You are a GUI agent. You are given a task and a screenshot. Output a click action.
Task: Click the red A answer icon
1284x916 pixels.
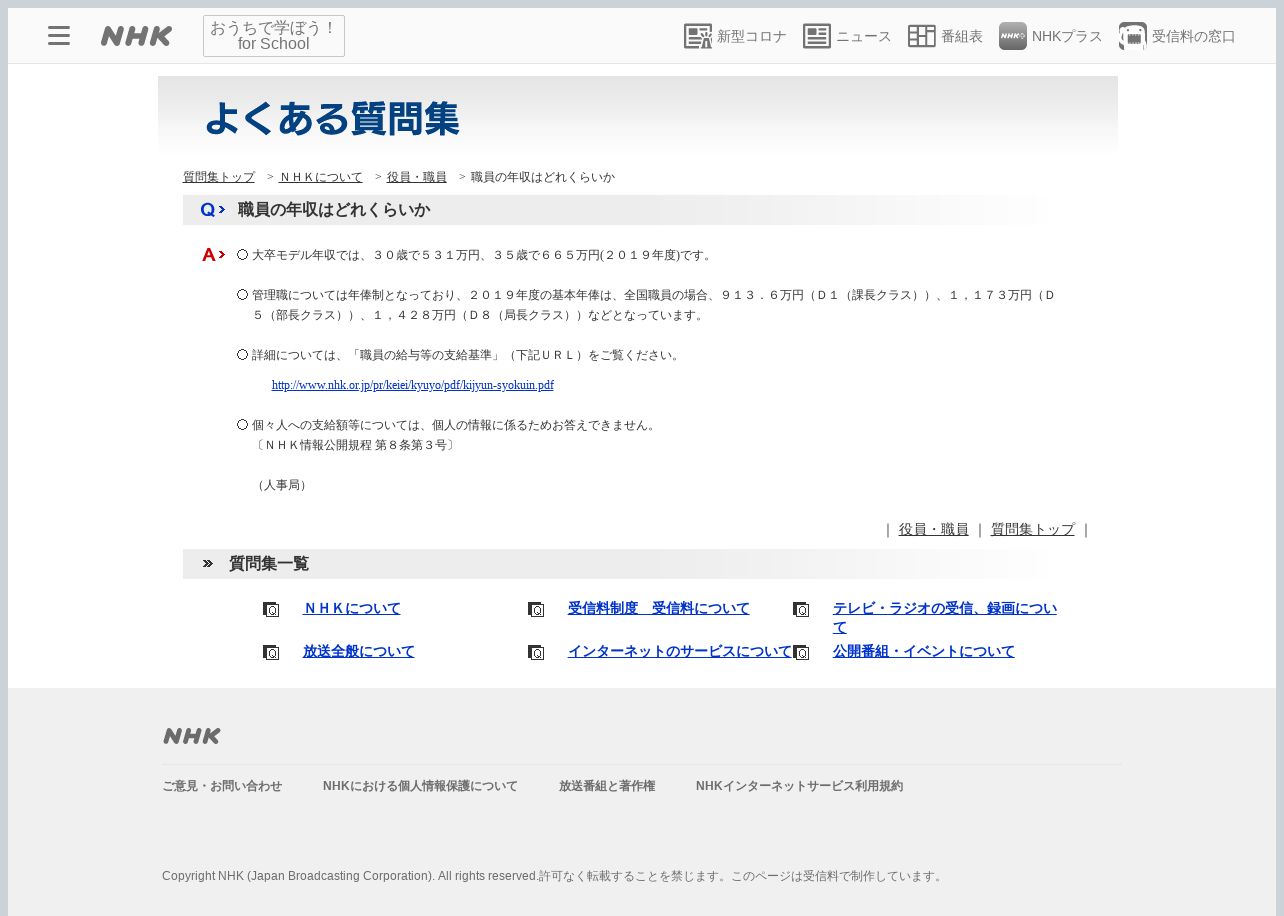[213, 255]
